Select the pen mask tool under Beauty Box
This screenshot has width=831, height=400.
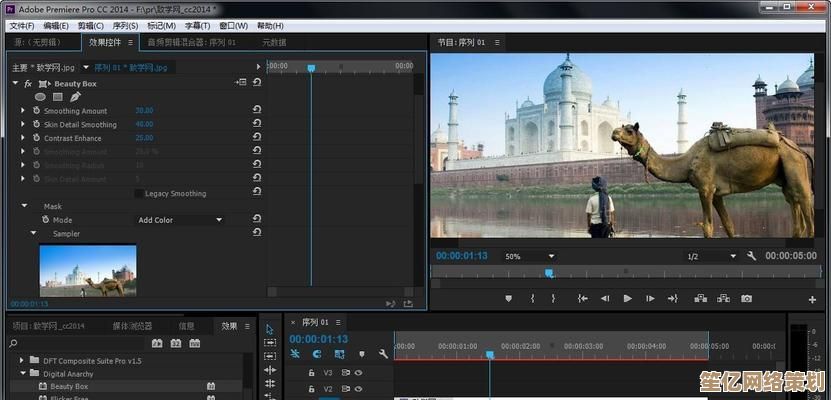coord(75,97)
